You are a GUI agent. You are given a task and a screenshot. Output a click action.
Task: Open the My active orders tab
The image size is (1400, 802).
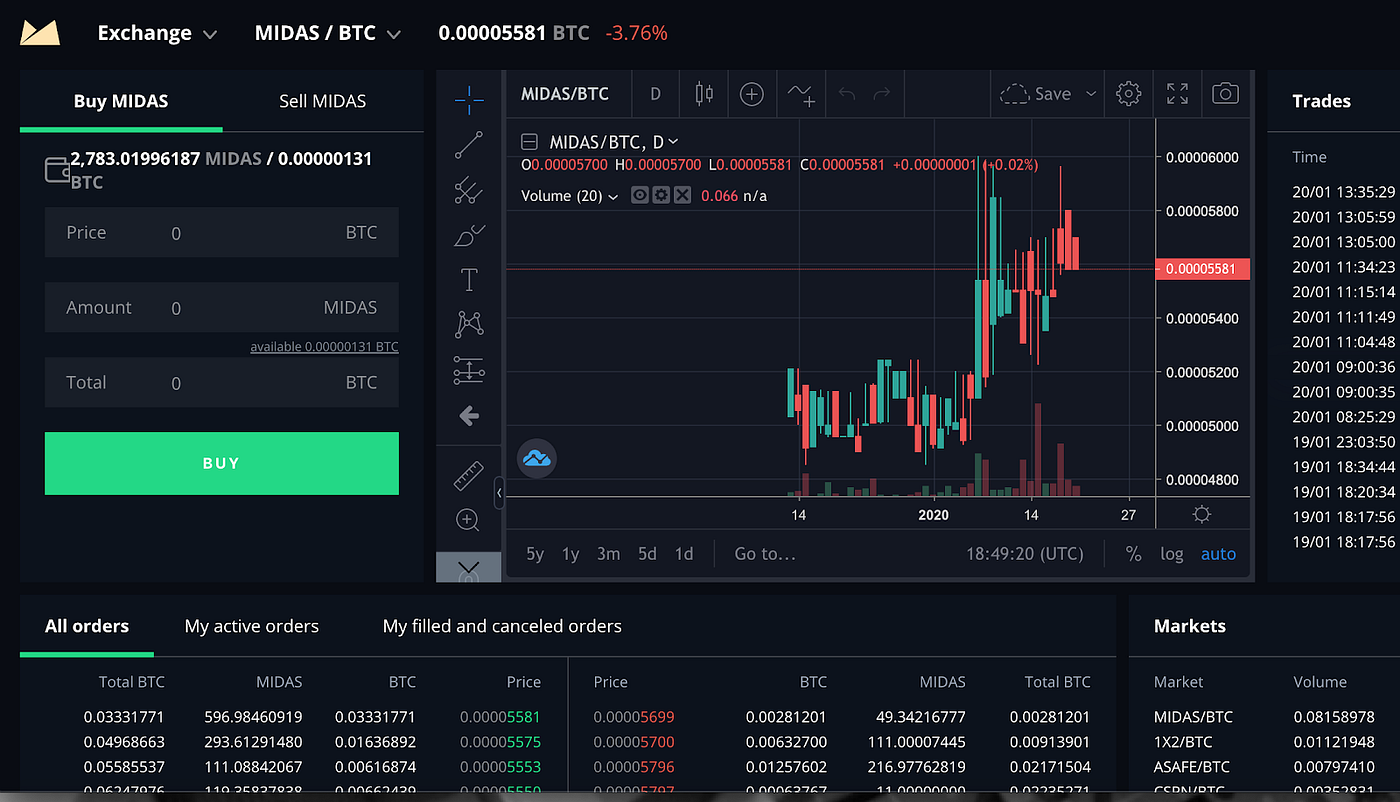pyautogui.click(x=251, y=625)
